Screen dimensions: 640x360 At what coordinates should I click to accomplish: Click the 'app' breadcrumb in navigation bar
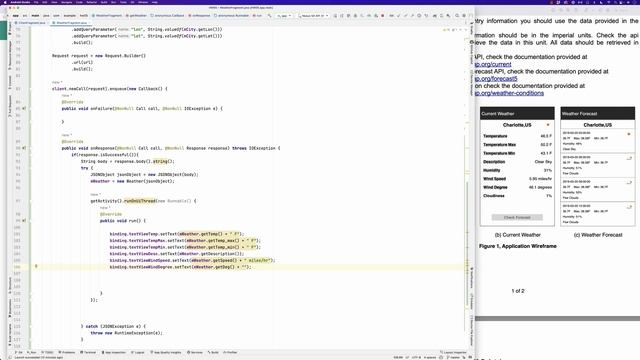pos(16,16)
